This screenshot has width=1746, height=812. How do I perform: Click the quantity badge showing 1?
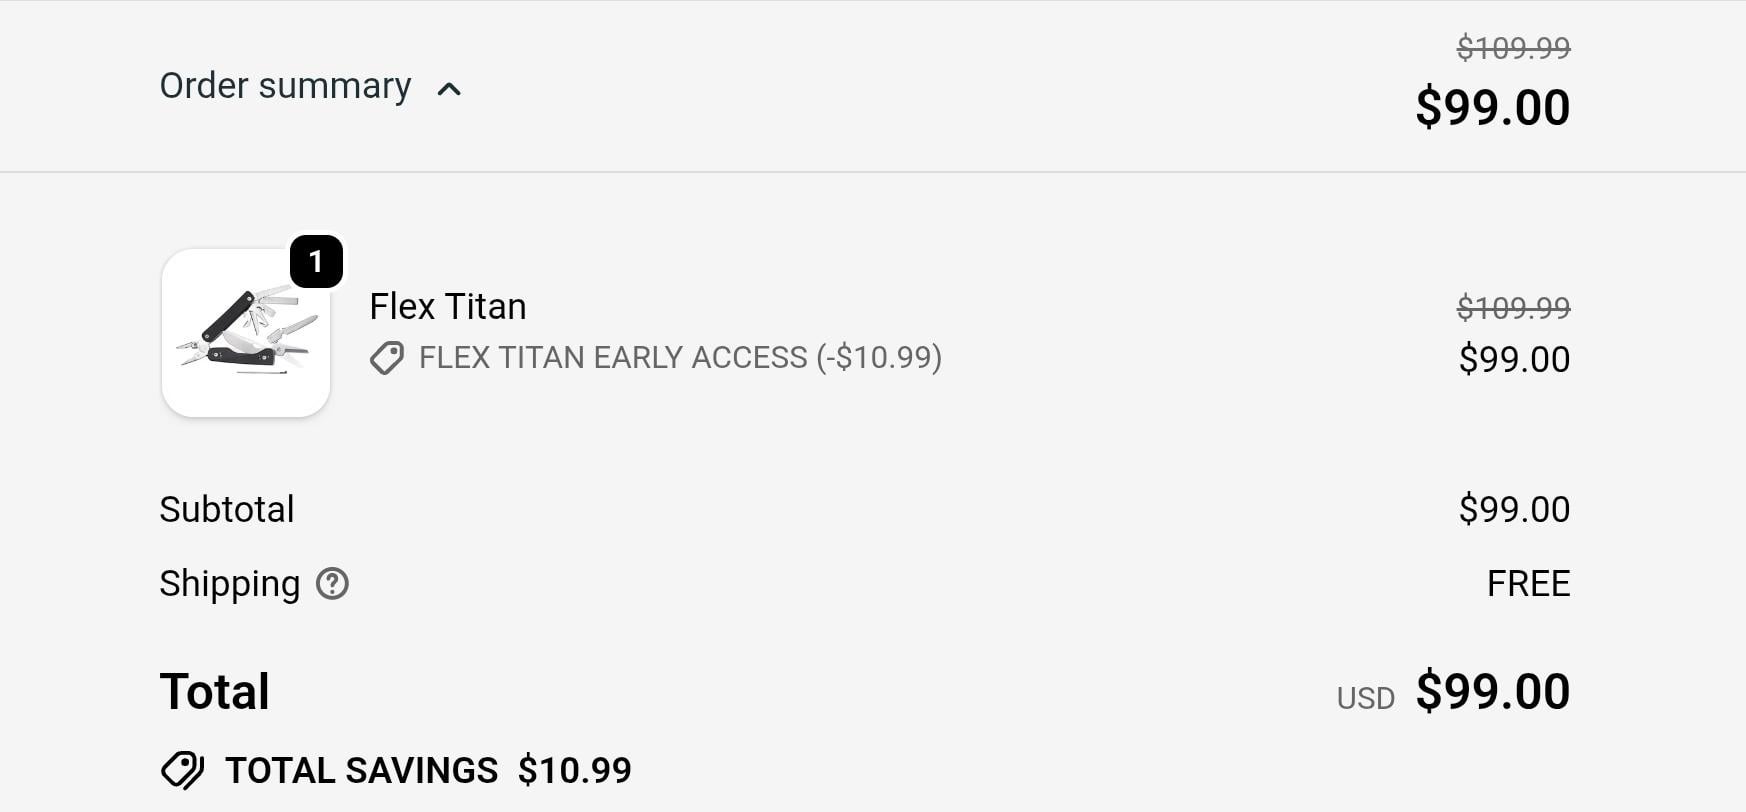click(316, 262)
